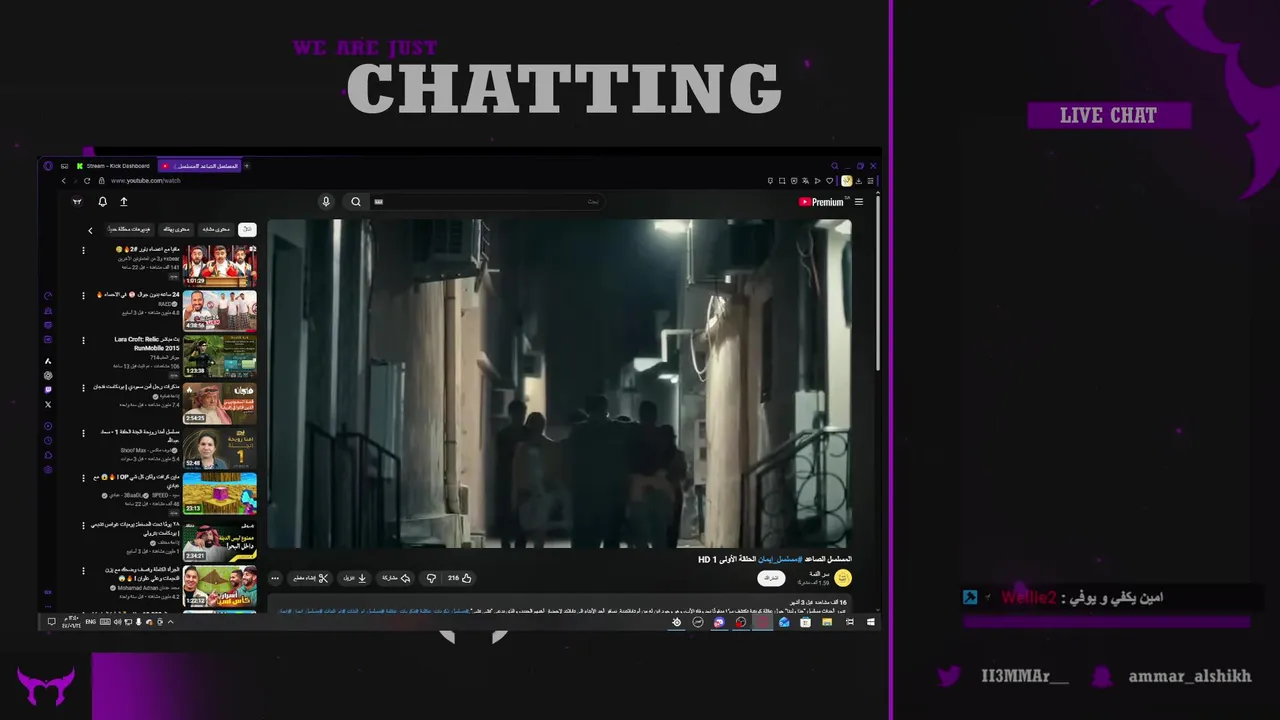Open the Opera GX logo menu
This screenshot has width=1280, height=720.
(x=48, y=166)
